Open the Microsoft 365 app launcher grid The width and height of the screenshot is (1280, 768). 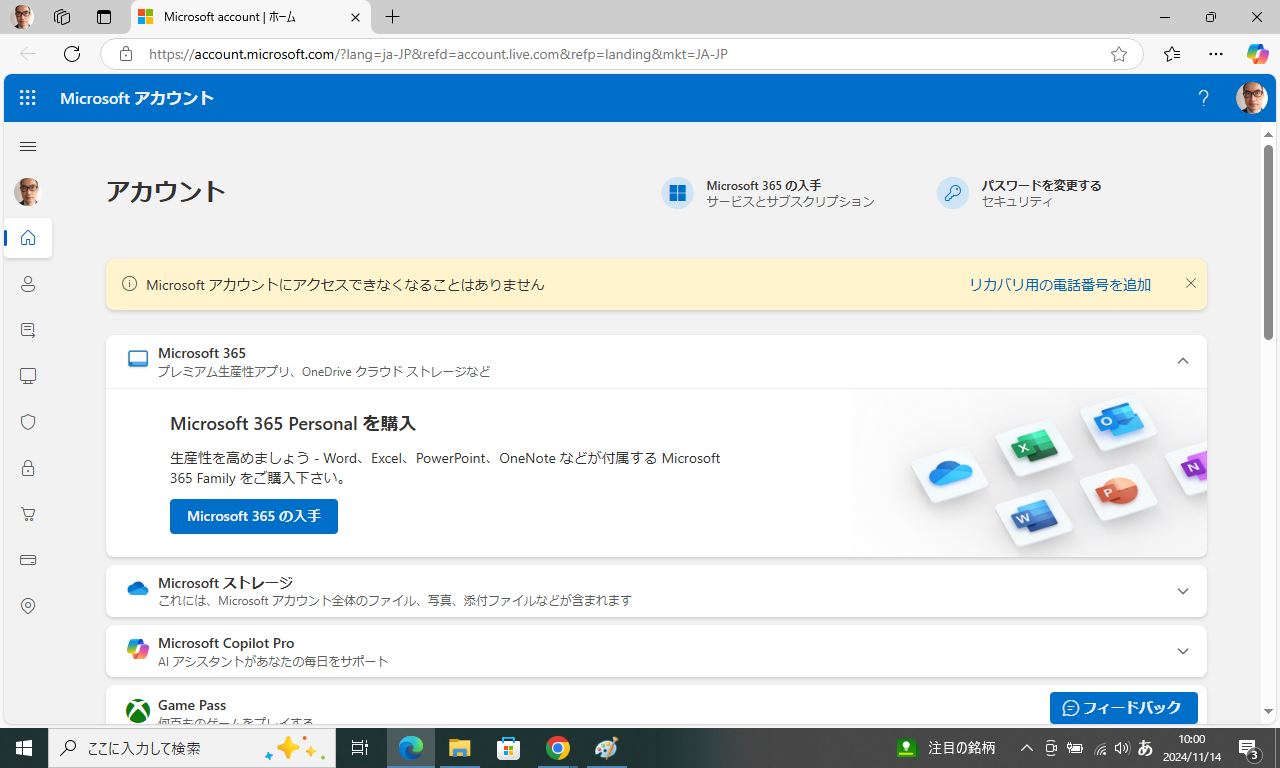[27, 97]
